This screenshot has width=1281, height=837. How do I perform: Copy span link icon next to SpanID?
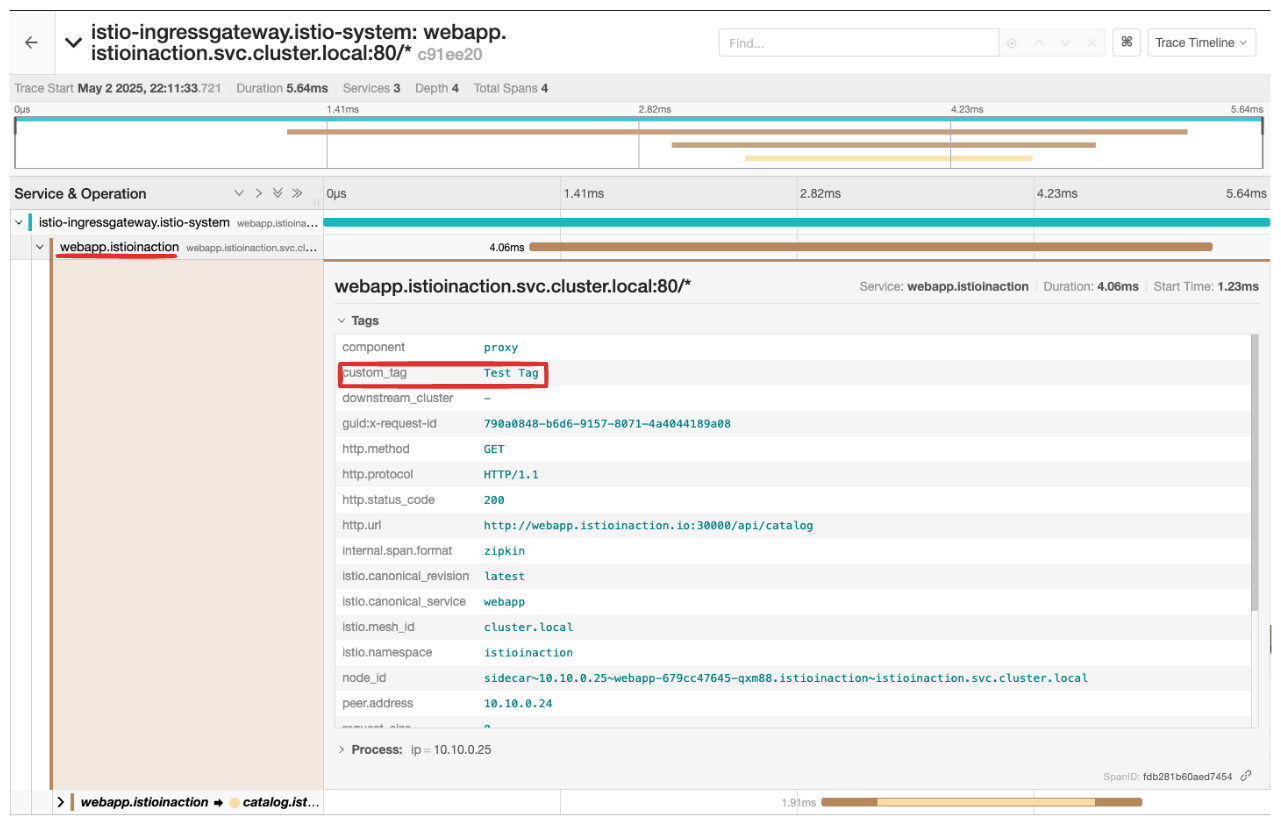(1246, 776)
